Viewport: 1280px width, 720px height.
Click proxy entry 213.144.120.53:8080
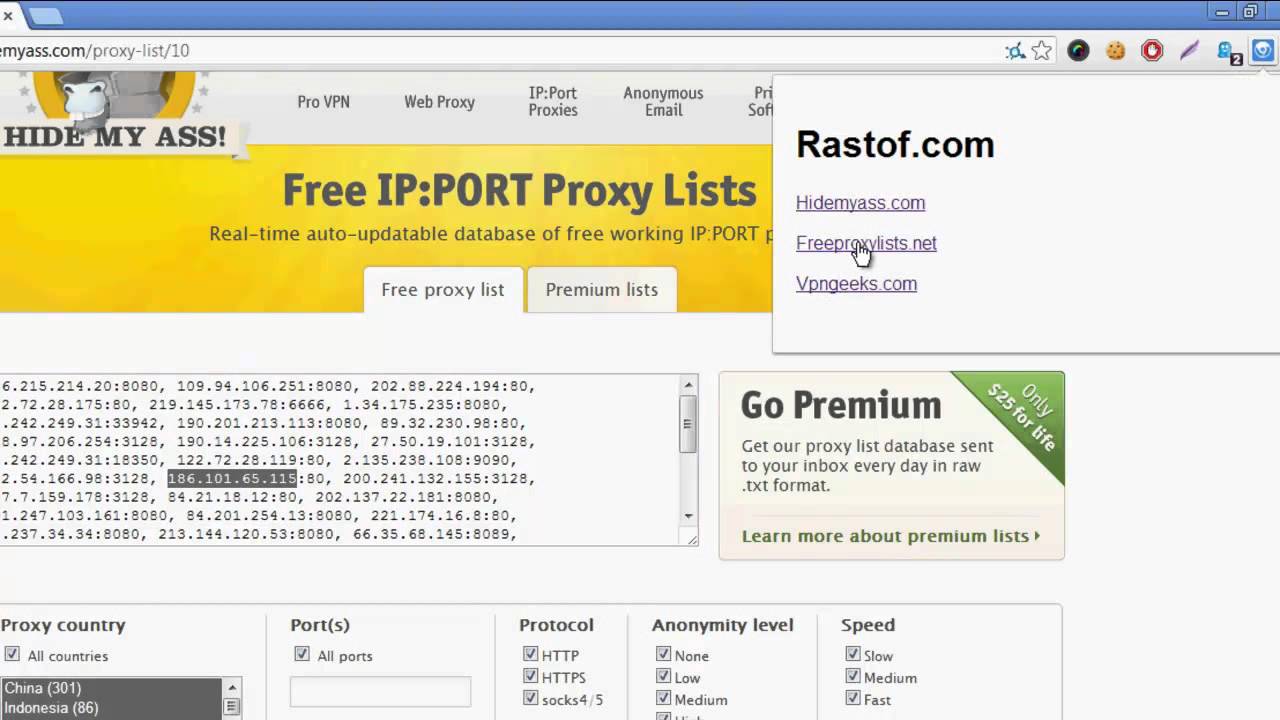click(x=246, y=534)
